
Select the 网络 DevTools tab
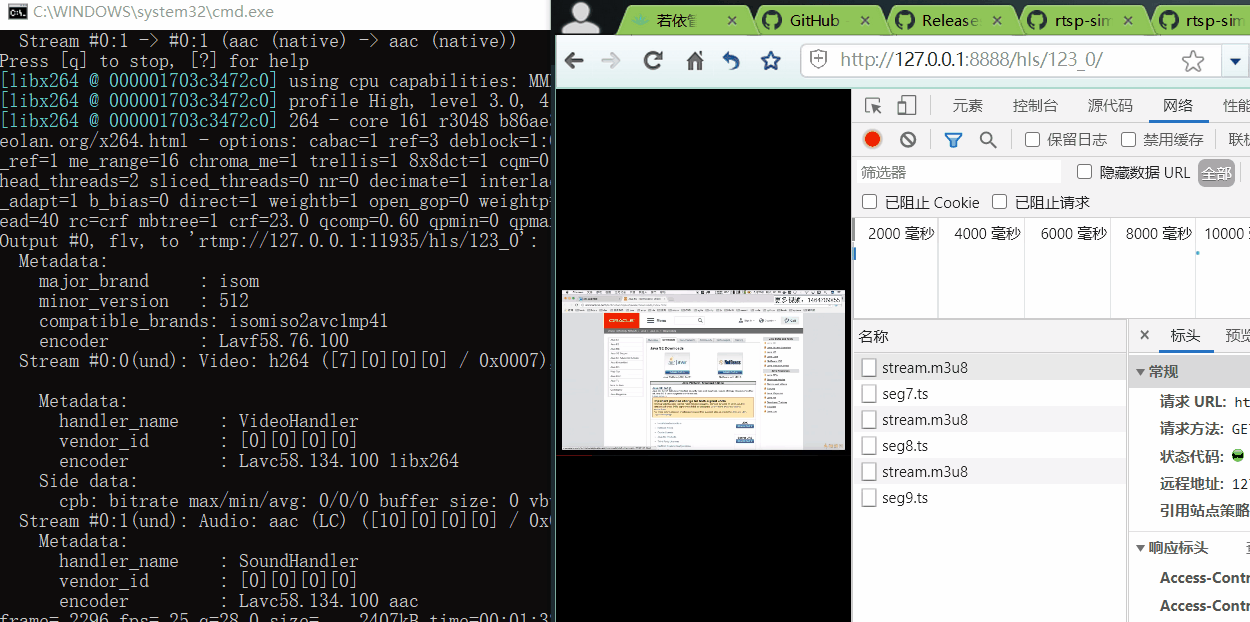tap(1178, 106)
